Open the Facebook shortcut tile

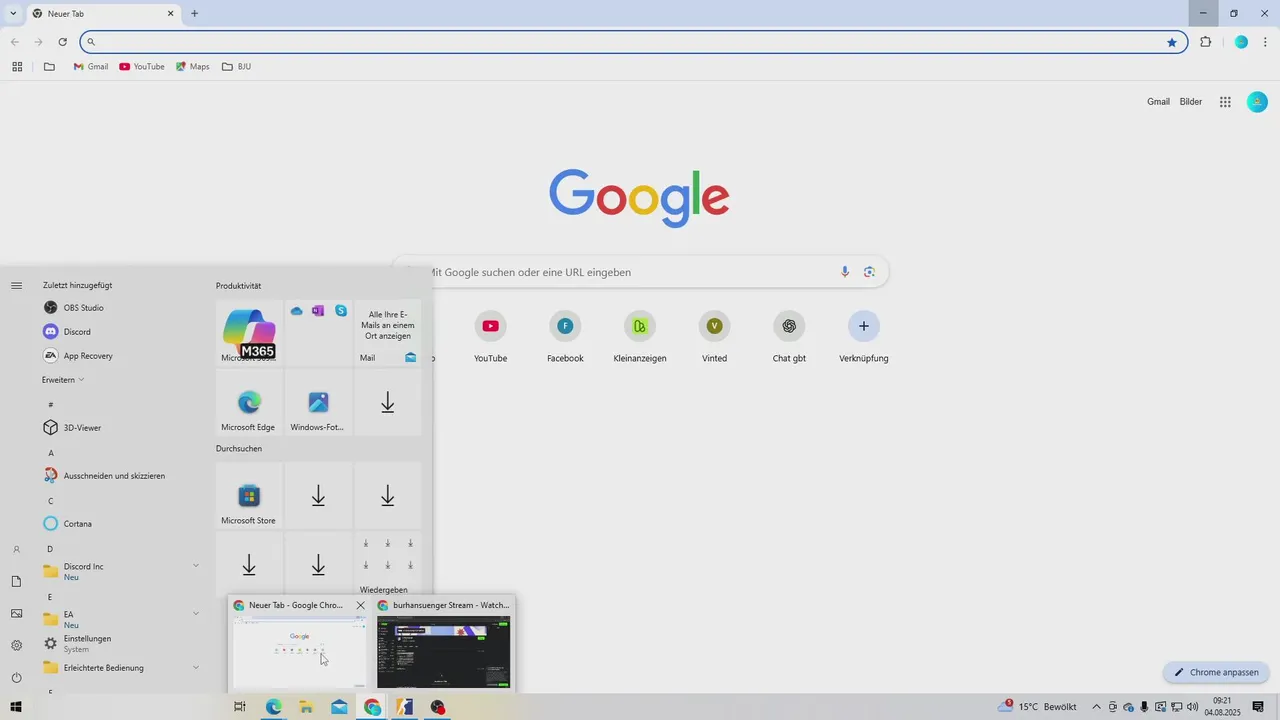[565, 337]
